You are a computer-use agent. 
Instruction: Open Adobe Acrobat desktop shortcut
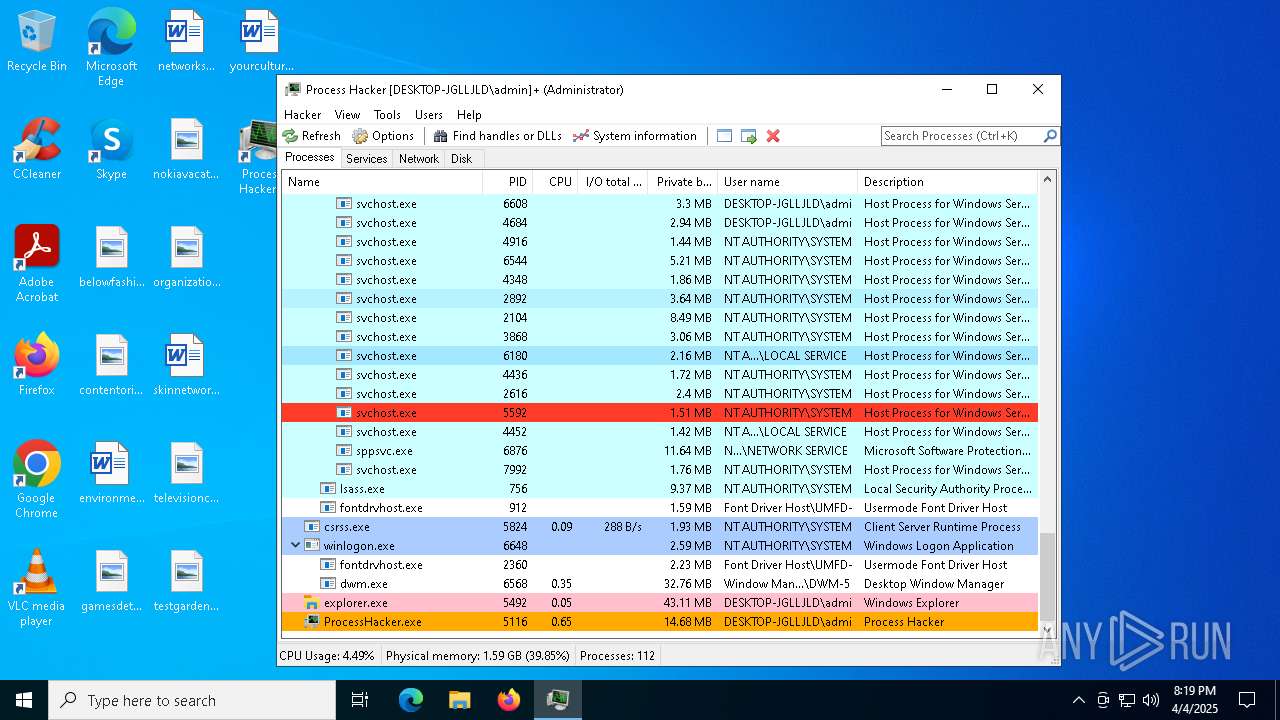[x=37, y=264]
